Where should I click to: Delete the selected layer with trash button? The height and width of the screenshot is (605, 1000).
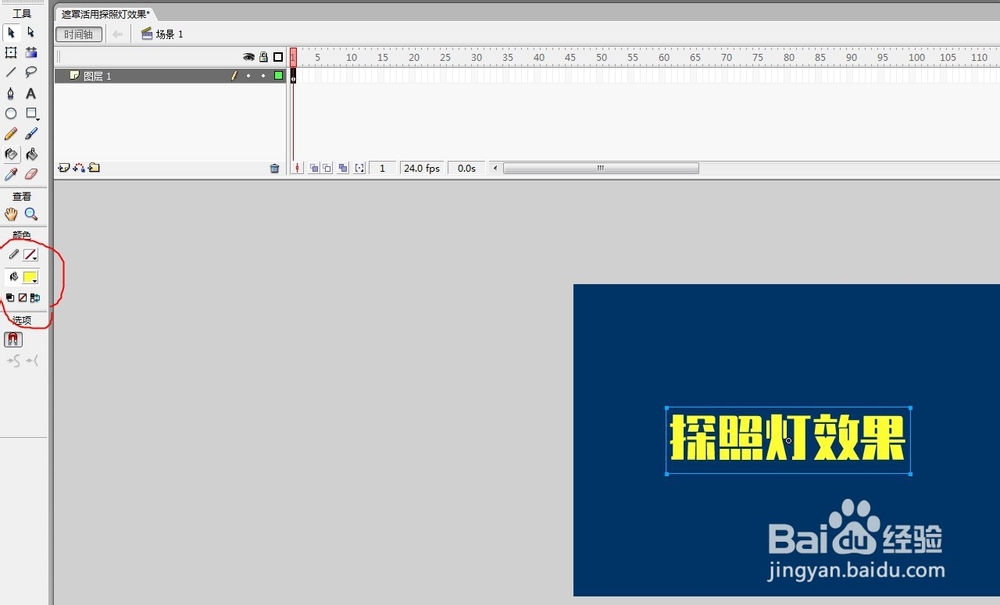(276, 168)
